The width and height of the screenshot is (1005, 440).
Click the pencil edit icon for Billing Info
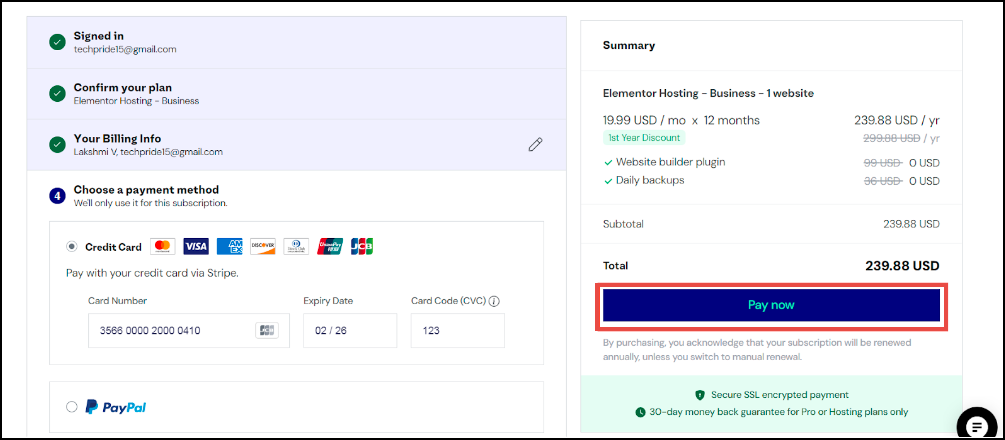click(535, 144)
